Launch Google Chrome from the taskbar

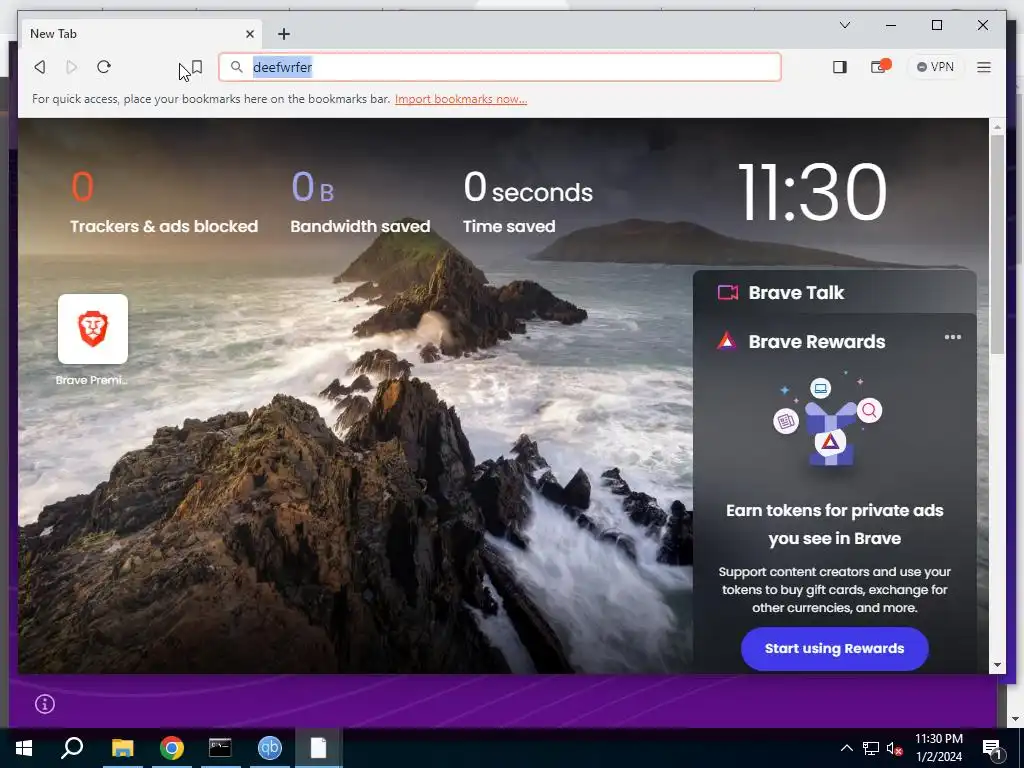tap(172, 748)
